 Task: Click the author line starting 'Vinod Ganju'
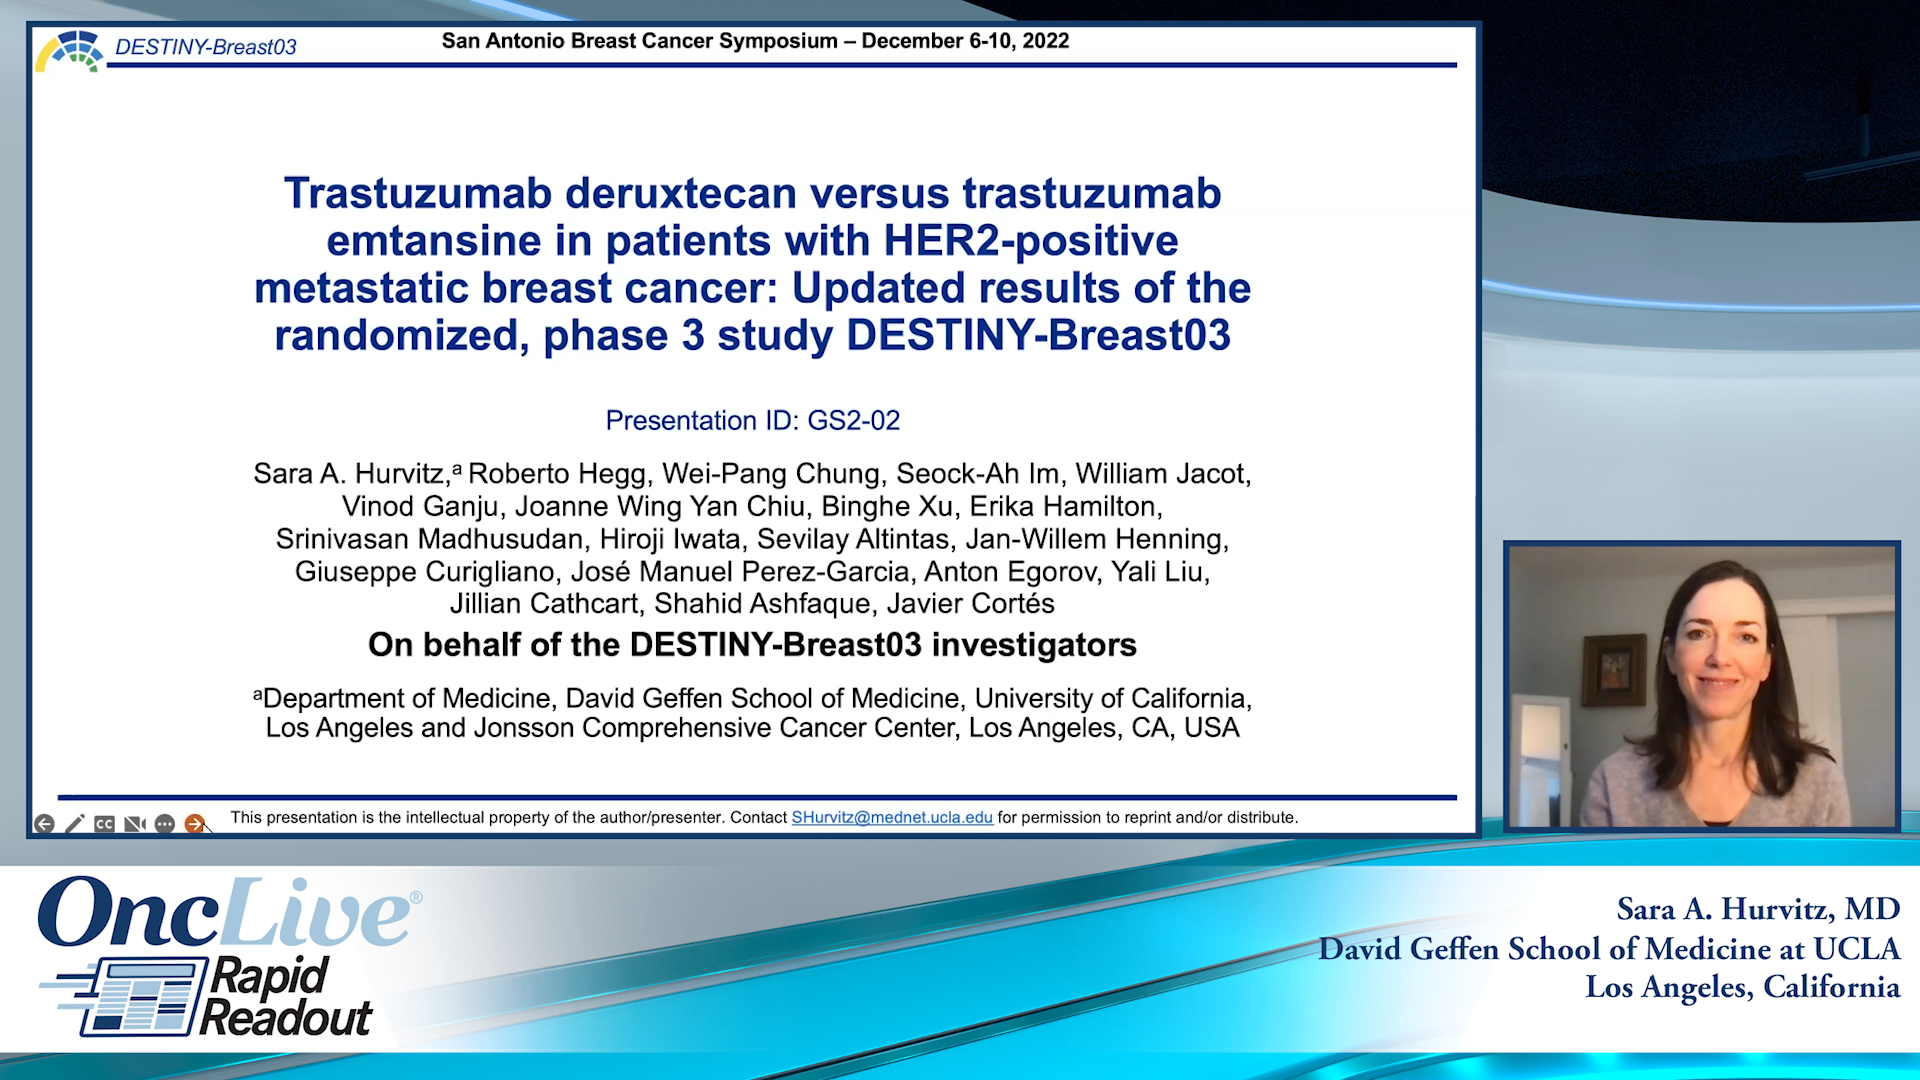(x=753, y=507)
